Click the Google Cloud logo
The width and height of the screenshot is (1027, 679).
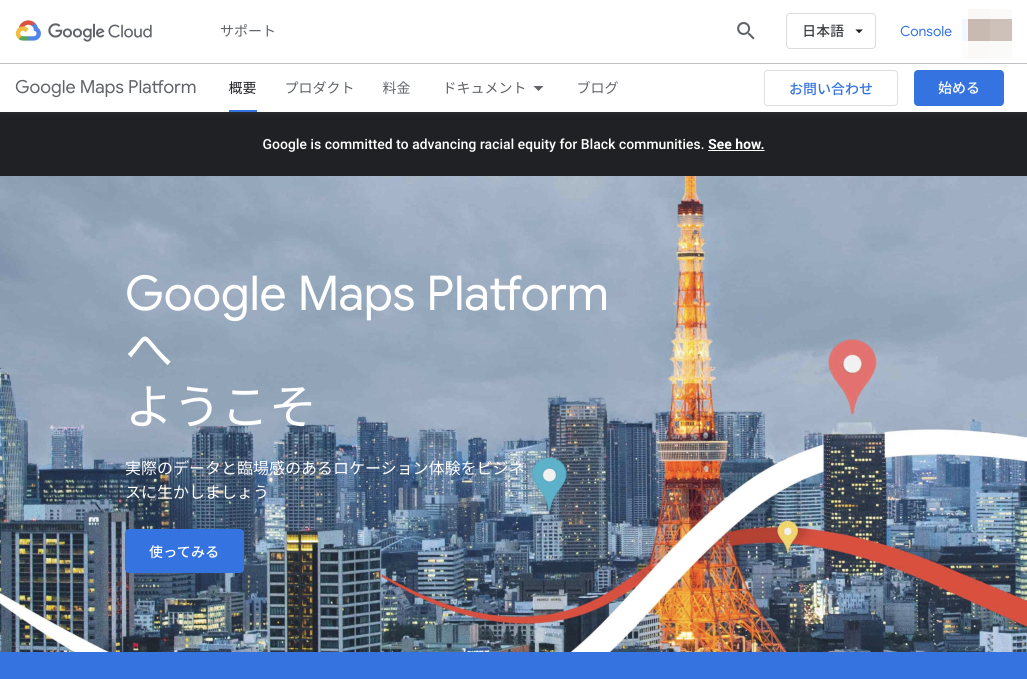(84, 31)
